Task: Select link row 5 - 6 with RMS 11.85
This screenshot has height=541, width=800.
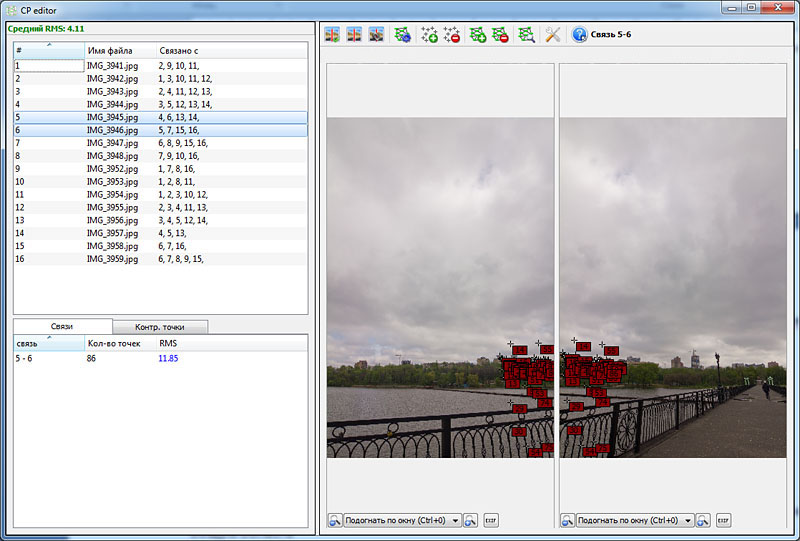Action: (160, 358)
